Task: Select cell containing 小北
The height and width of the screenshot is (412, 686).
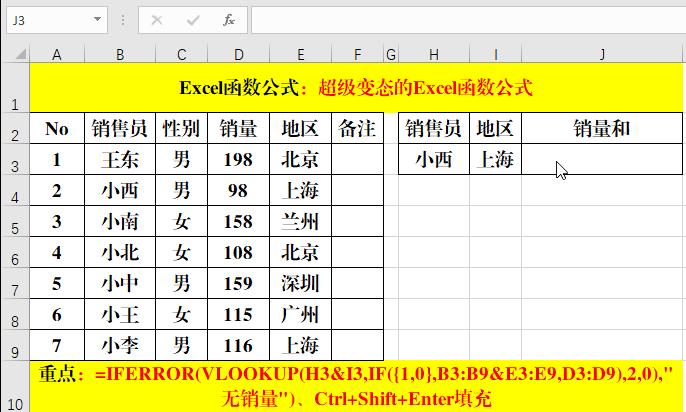Action: click(120, 252)
